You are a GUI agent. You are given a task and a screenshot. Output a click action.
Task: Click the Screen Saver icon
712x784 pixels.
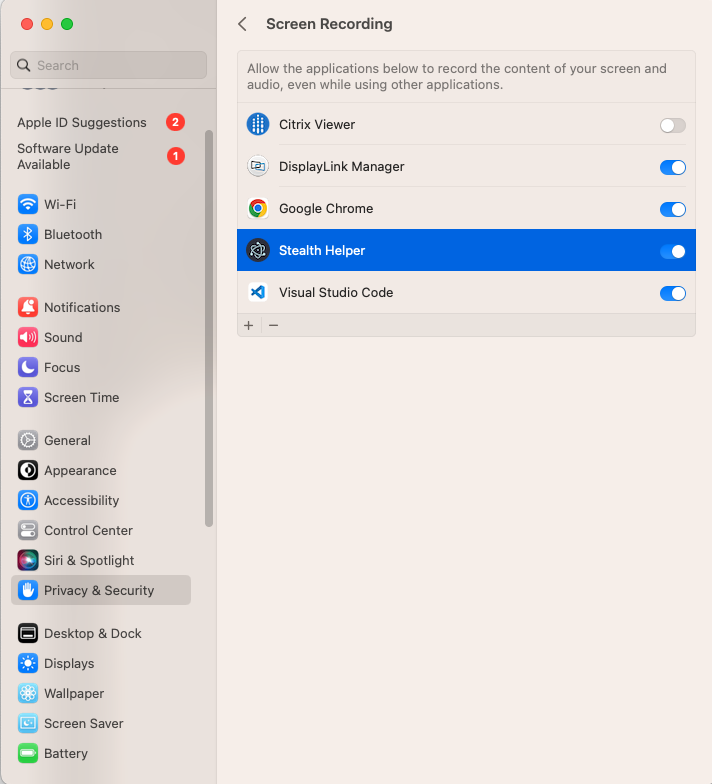28,724
